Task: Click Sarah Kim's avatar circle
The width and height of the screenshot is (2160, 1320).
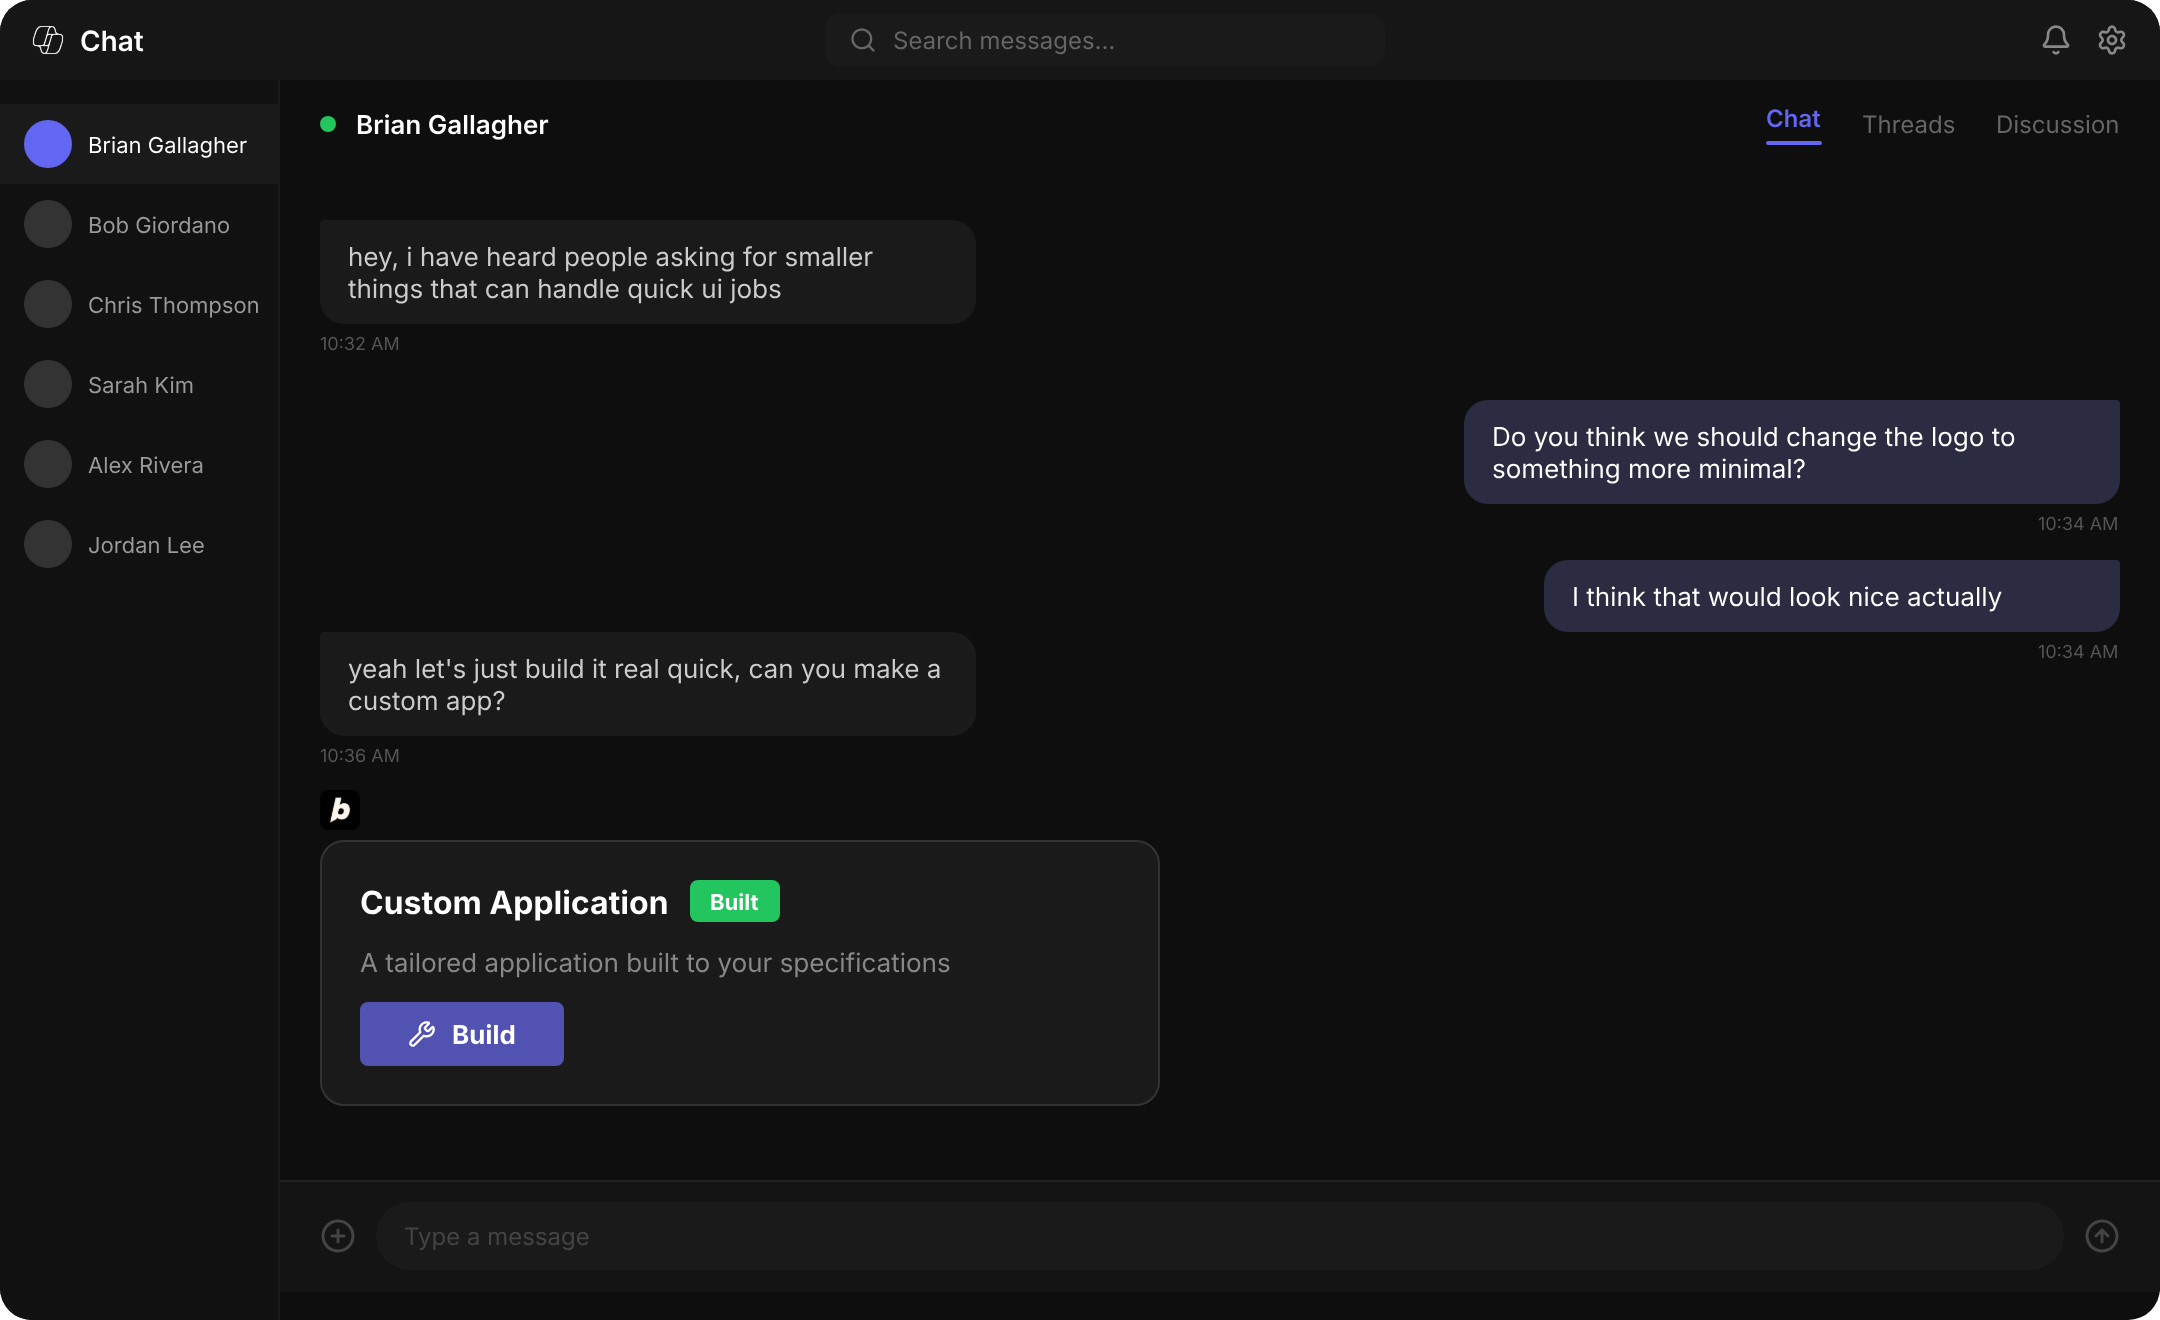Action: click(48, 384)
